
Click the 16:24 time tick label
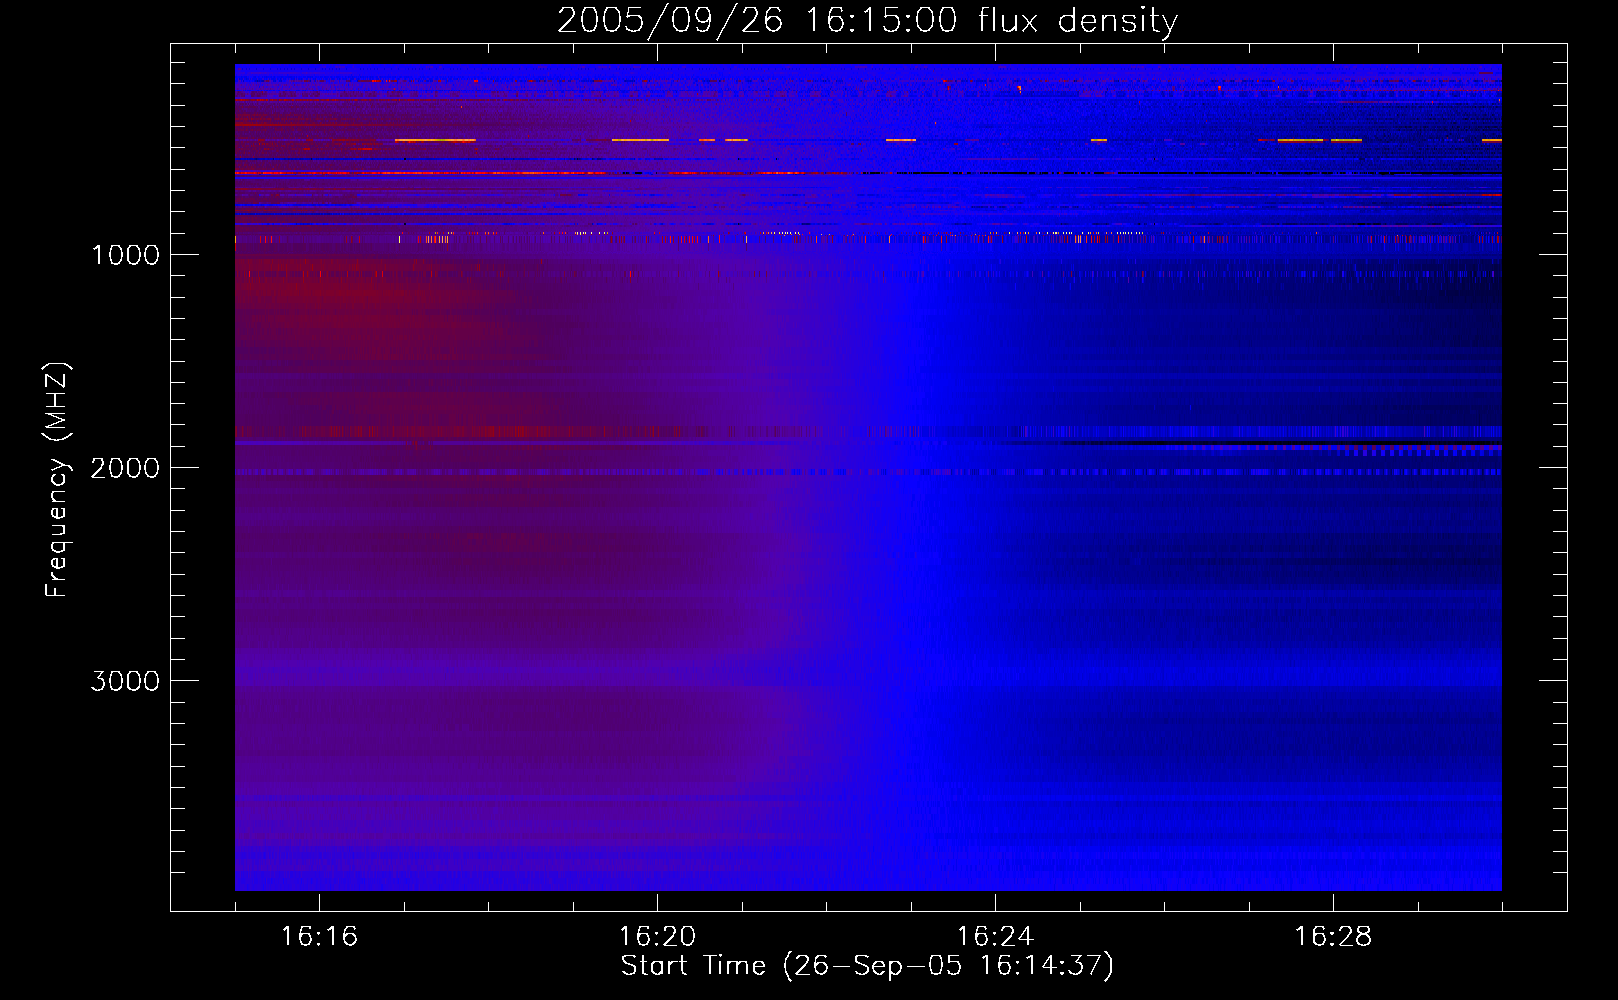click(995, 937)
